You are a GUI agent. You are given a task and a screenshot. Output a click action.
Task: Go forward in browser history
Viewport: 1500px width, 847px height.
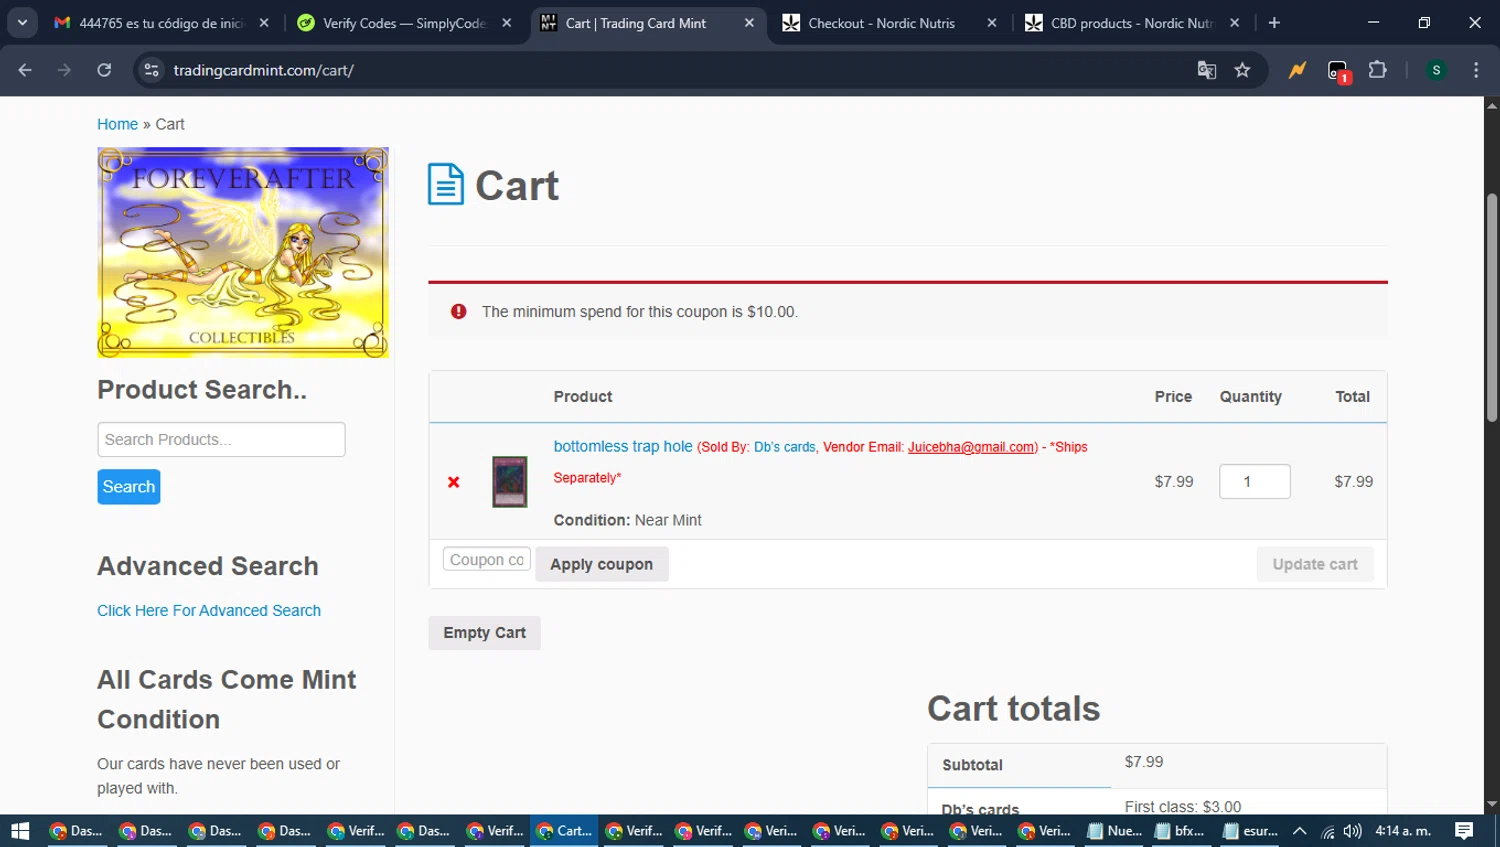(64, 70)
